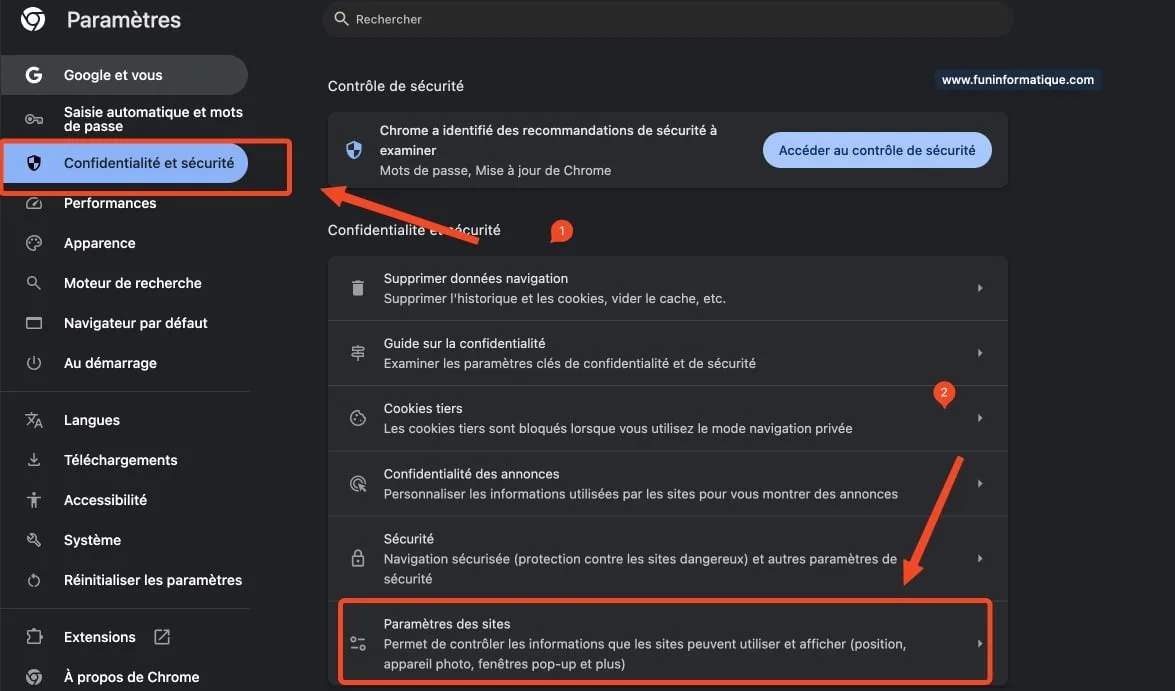1175x691 pixels.
Task: Select the shield icon next to Confidentialité et sécurité
Action: pyautogui.click(x=34, y=162)
